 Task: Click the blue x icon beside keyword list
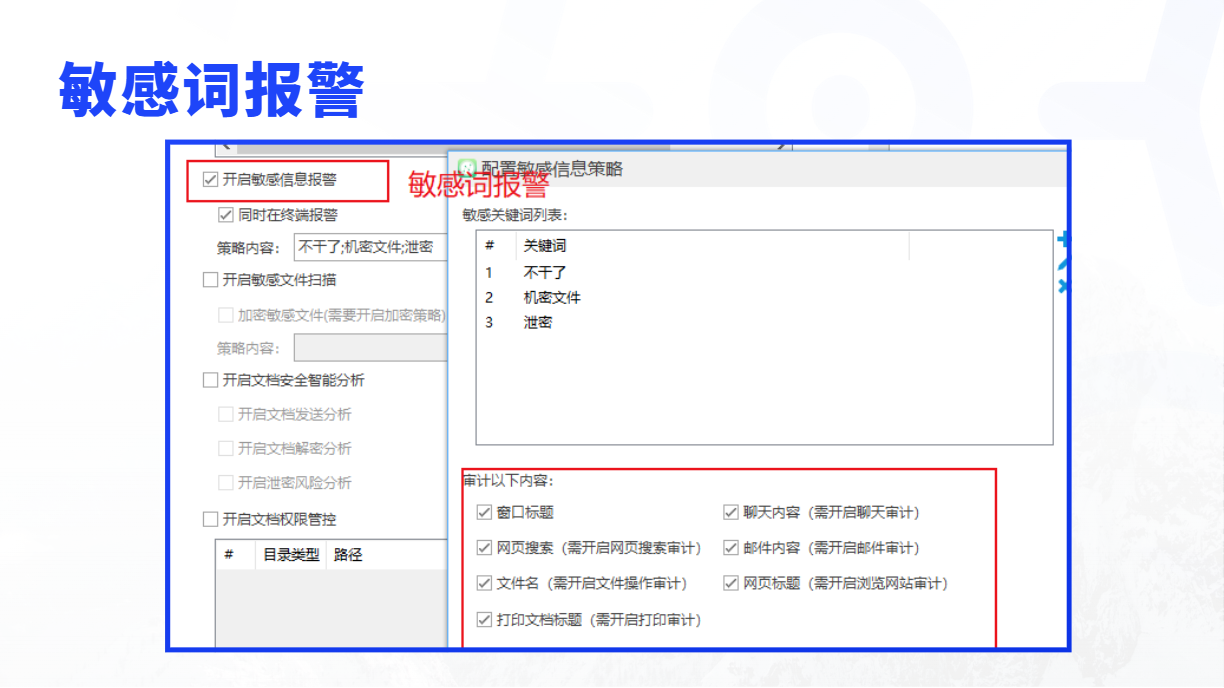(1064, 286)
